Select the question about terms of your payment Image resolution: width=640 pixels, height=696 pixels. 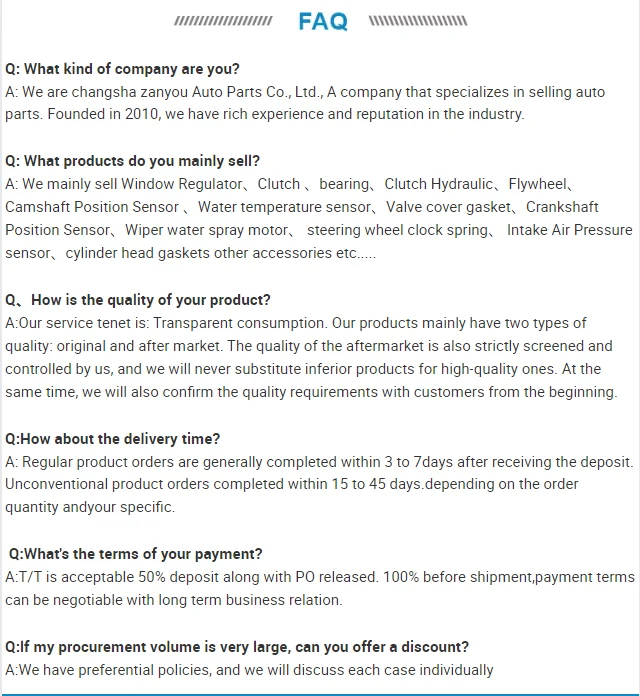136,554
